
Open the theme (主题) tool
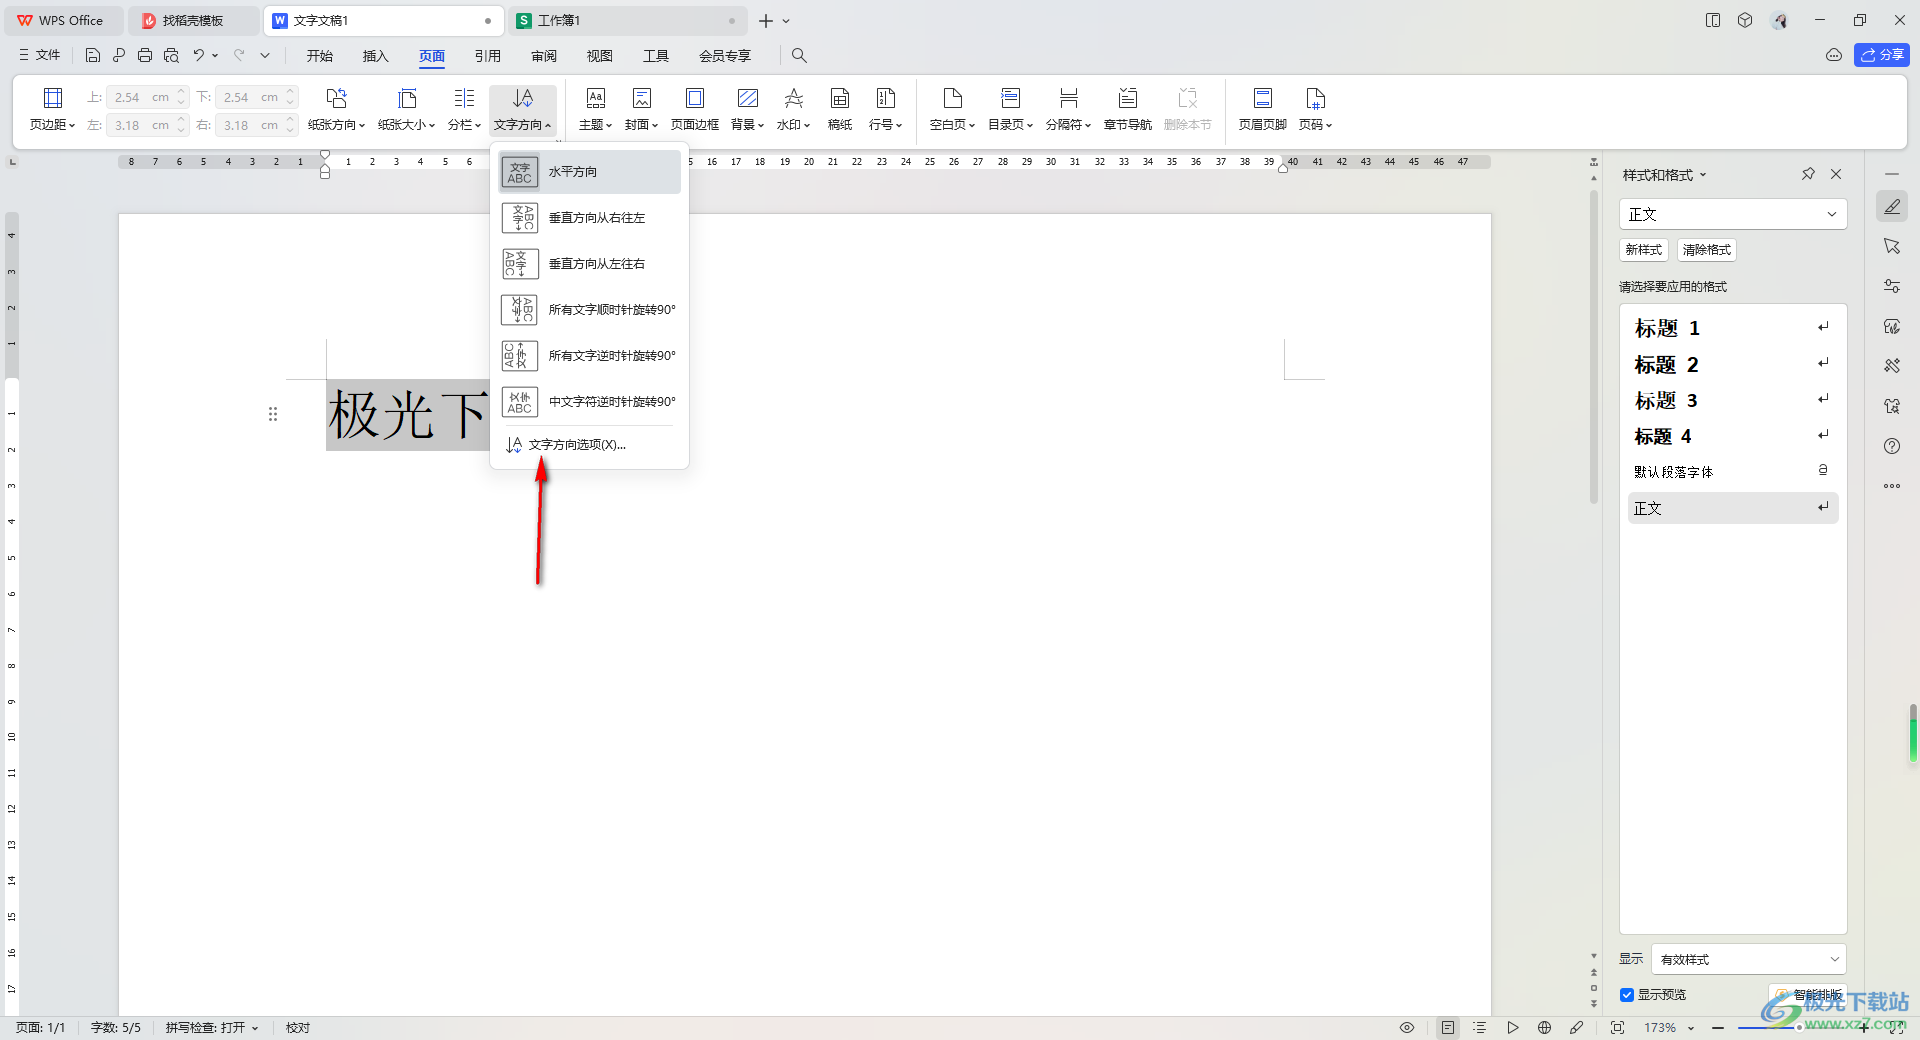pyautogui.click(x=595, y=109)
